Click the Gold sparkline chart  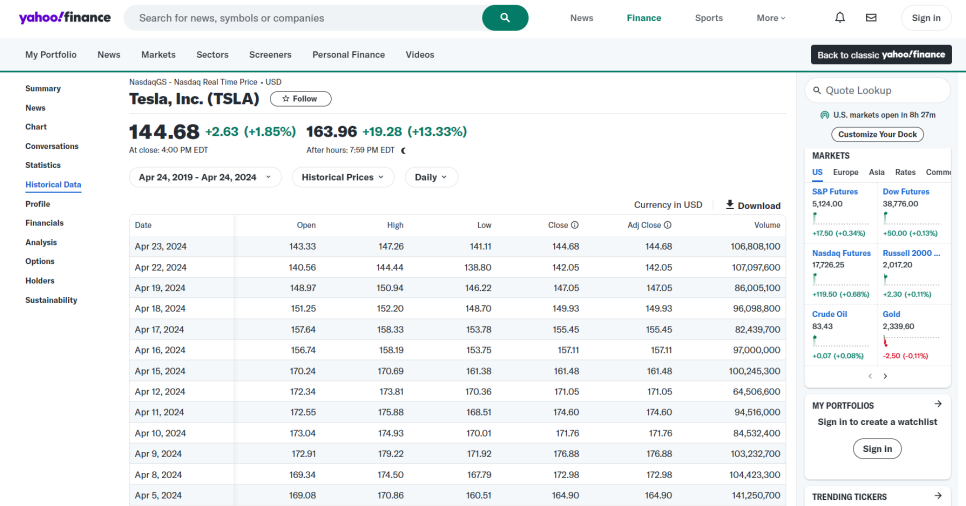tap(911, 341)
